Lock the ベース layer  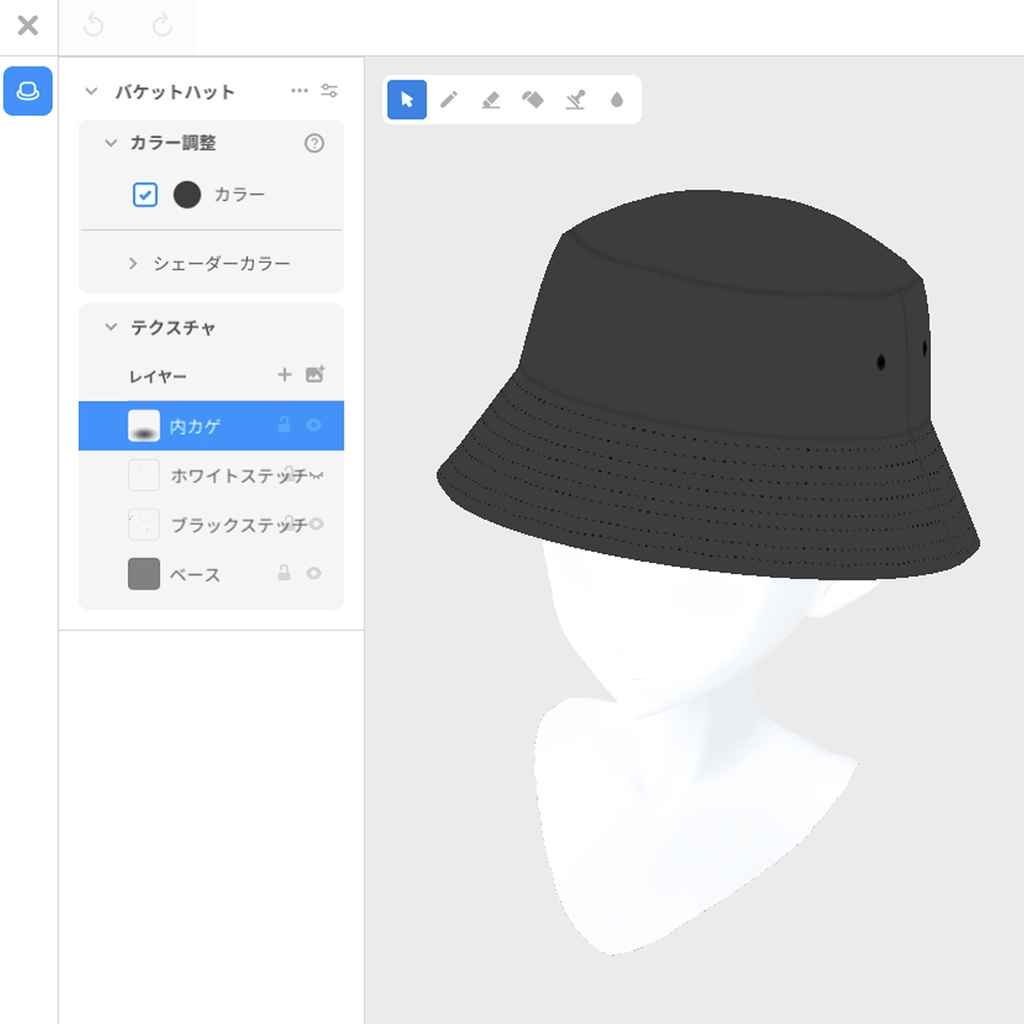(x=284, y=573)
